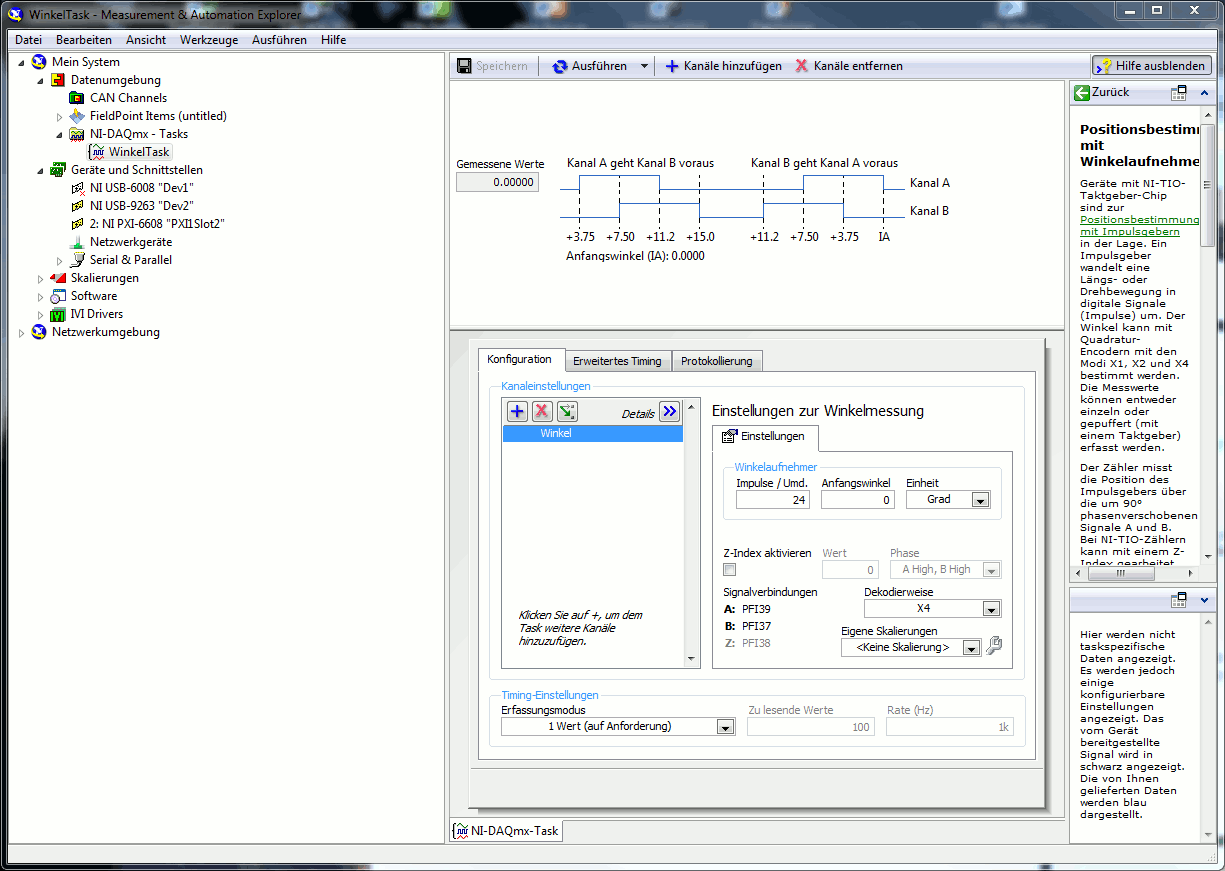Click the help panel layout icon beside Zurück
Viewport: 1225px width, 871px height.
[1178, 92]
